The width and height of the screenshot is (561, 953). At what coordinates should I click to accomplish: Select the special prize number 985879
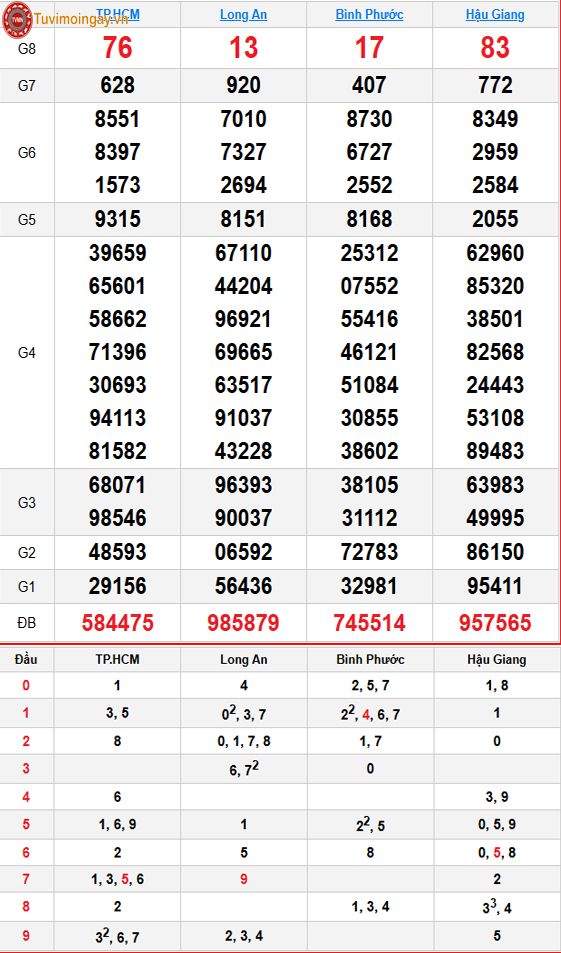pyautogui.click(x=243, y=622)
